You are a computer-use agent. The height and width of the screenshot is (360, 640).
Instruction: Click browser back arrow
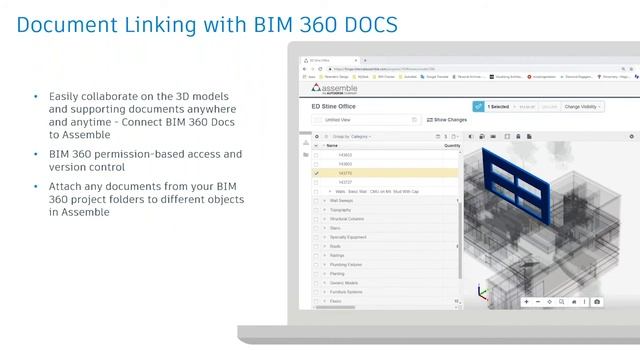coord(305,69)
